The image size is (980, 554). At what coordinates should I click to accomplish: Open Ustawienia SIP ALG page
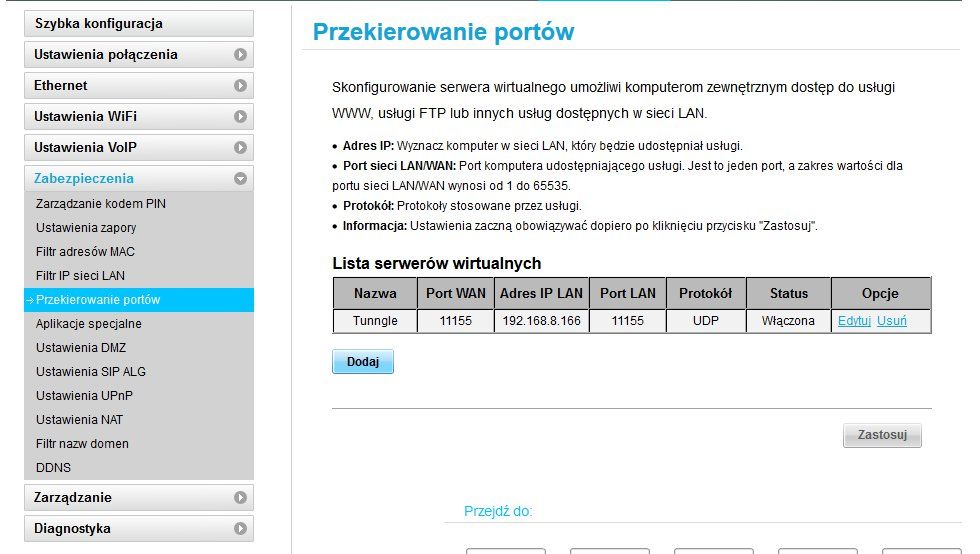click(x=91, y=371)
